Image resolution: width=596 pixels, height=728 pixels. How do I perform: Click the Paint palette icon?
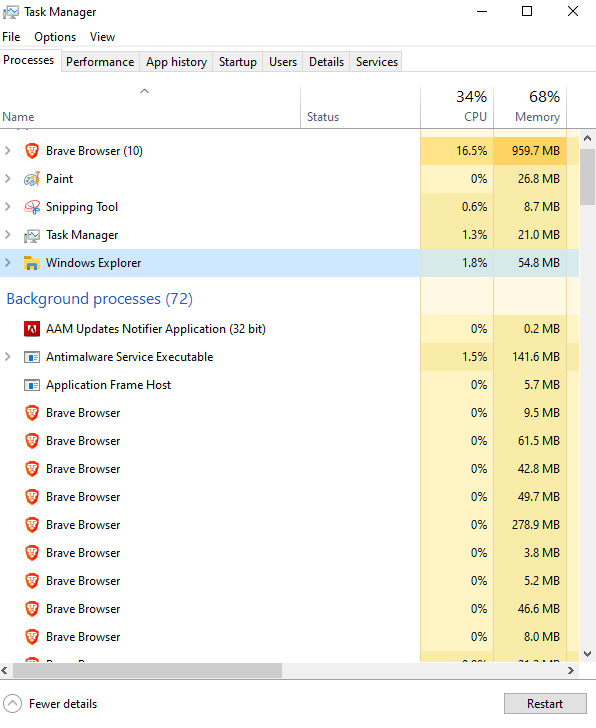(32, 179)
